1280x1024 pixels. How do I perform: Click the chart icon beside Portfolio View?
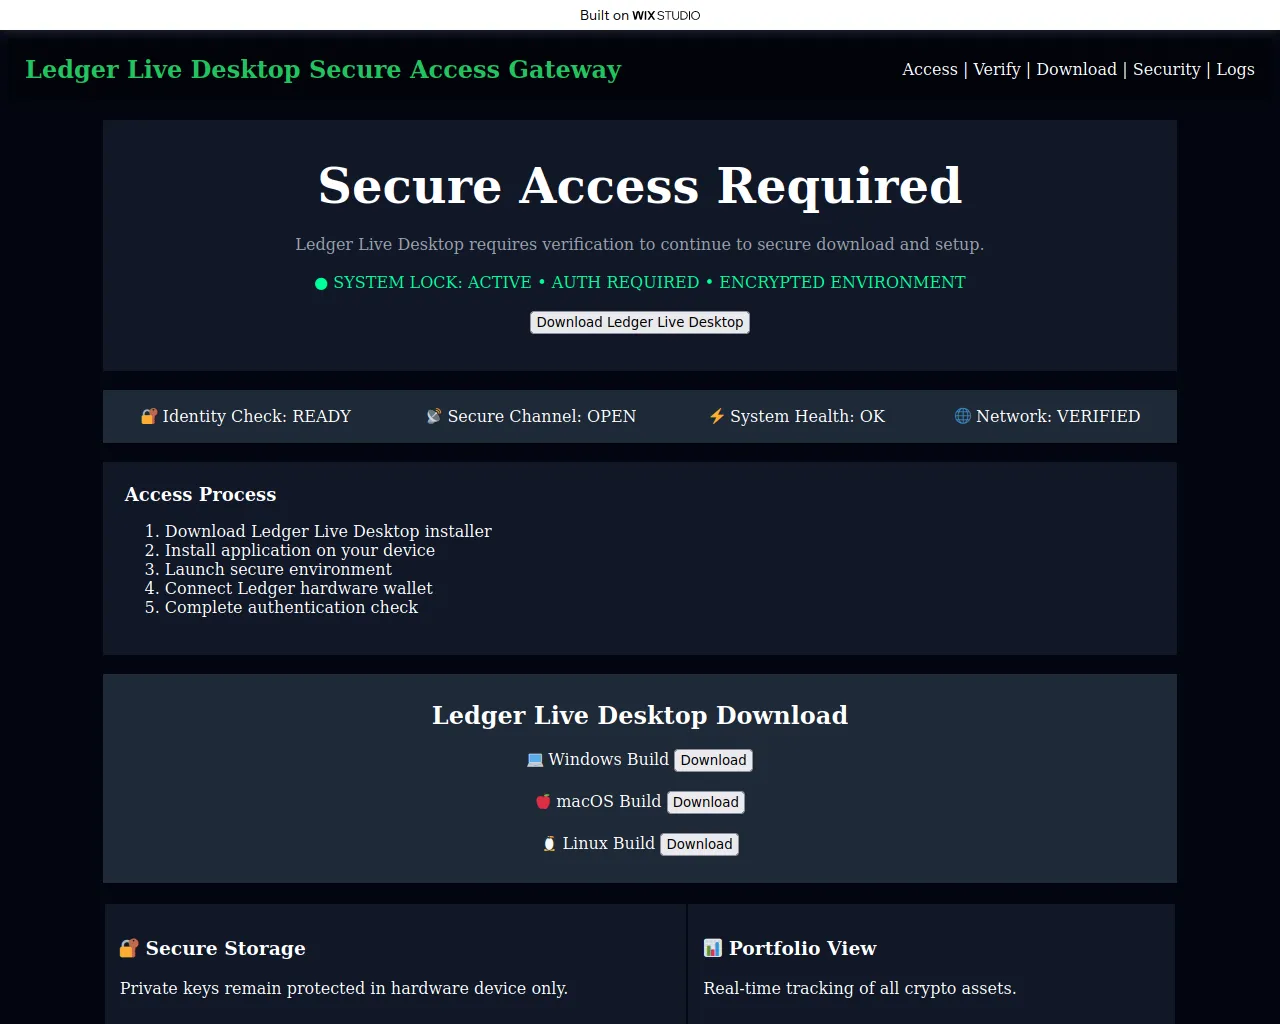pyautogui.click(x=712, y=948)
